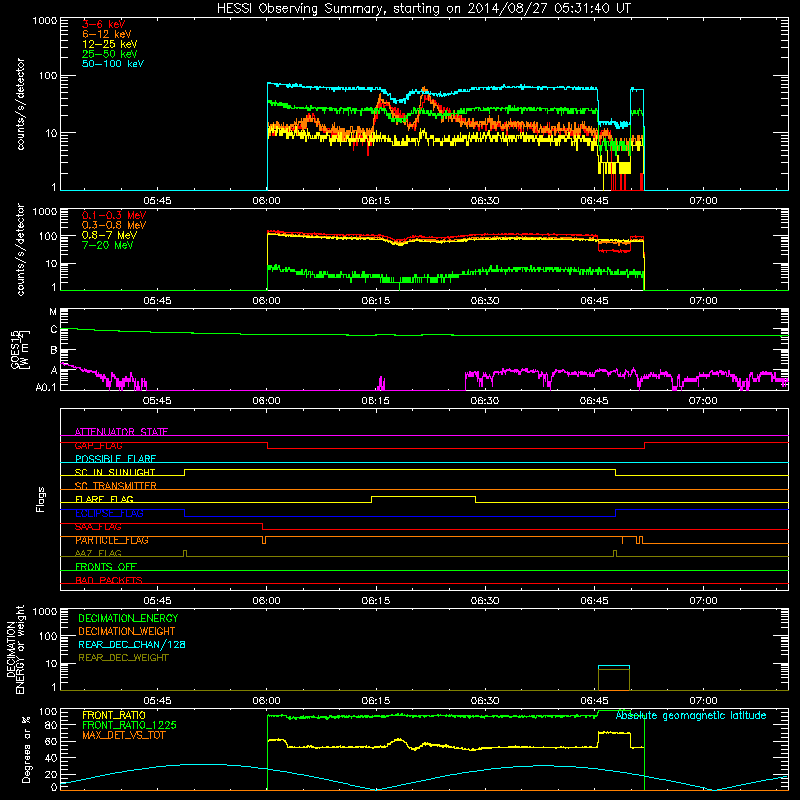The height and width of the screenshot is (800, 800).
Task: Click the raised FLARE_FLAG interval segment
Action: [423, 496]
